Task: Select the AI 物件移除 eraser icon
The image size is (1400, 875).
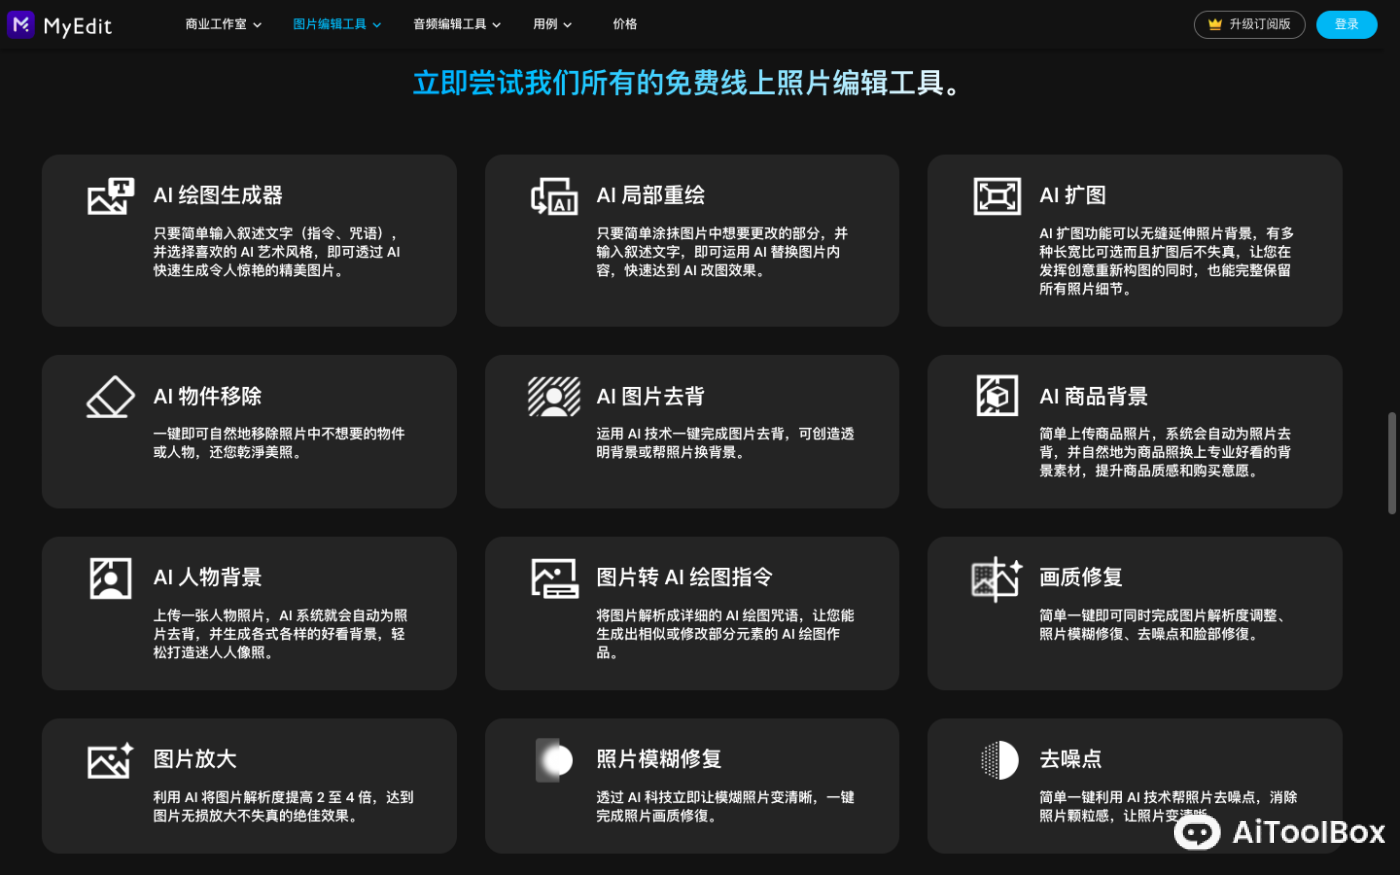Action: point(110,397)
